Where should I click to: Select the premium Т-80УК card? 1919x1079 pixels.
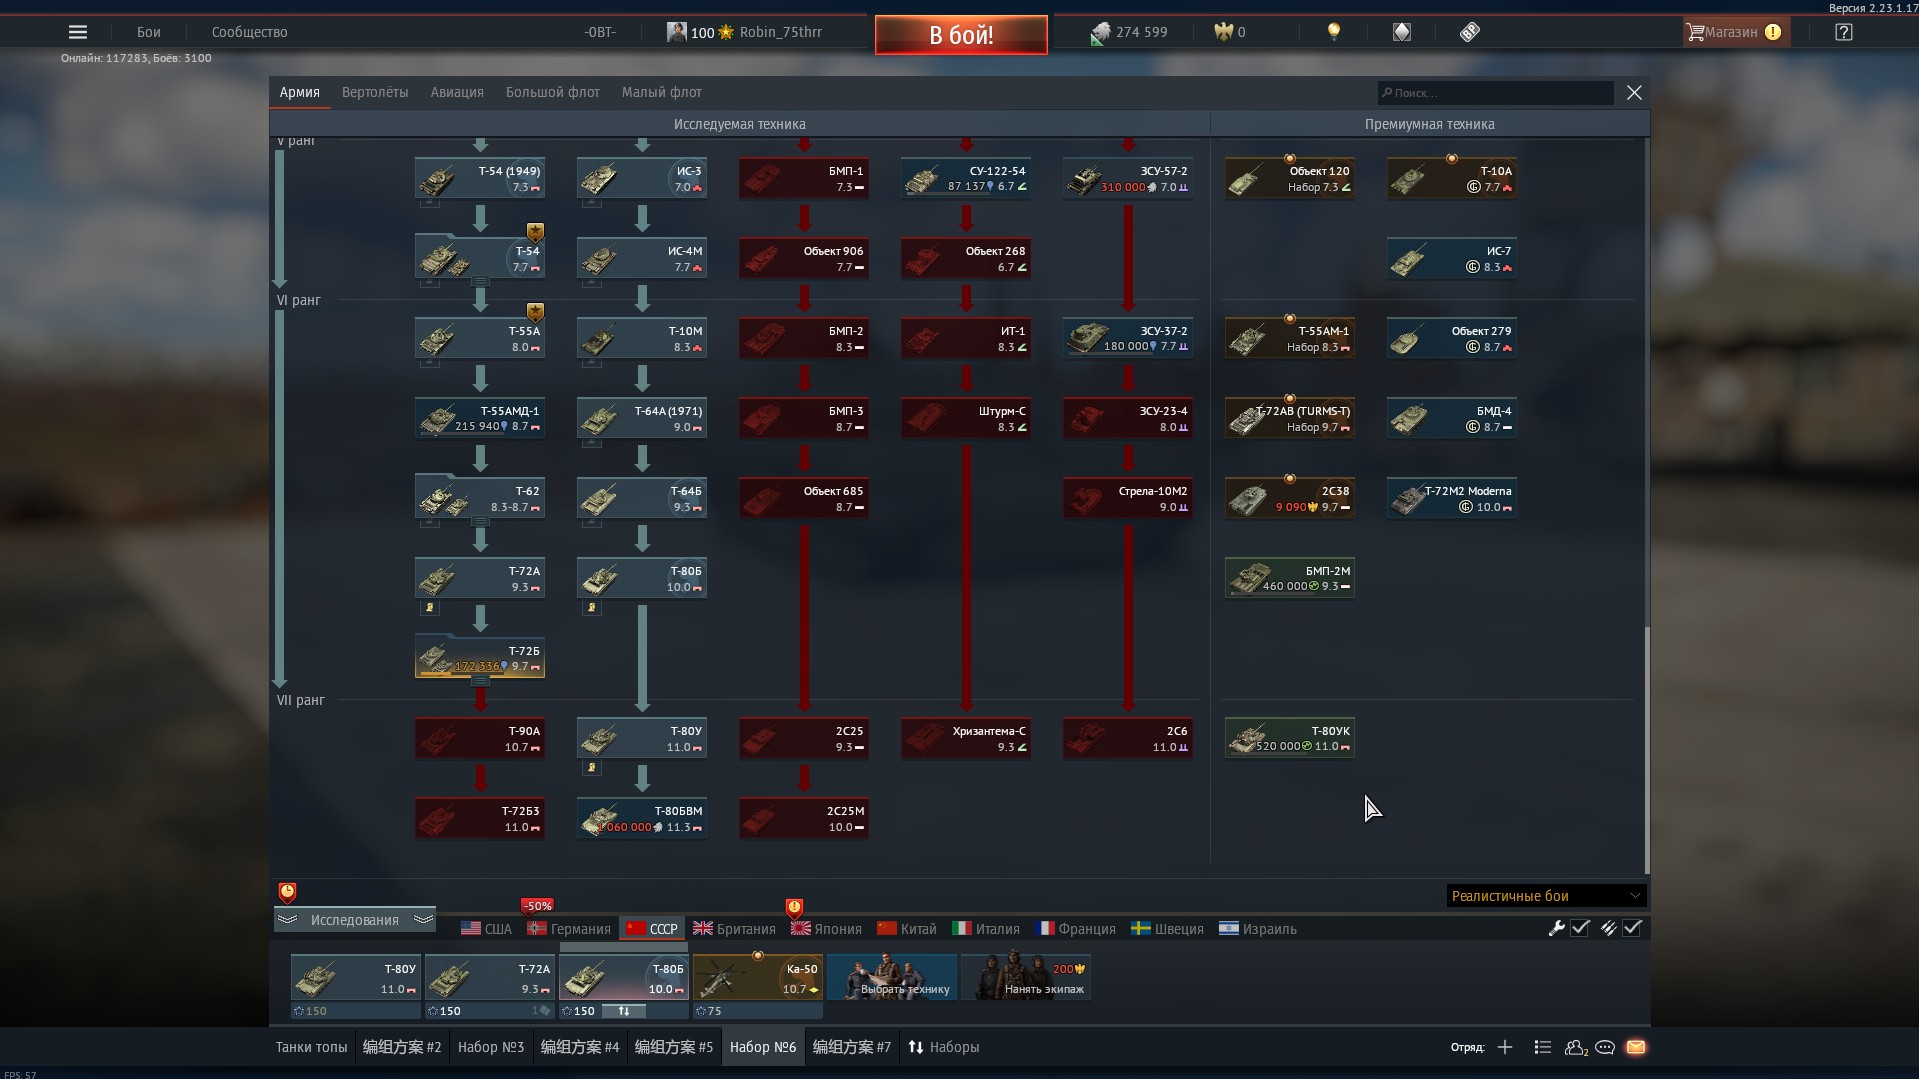1290,738
